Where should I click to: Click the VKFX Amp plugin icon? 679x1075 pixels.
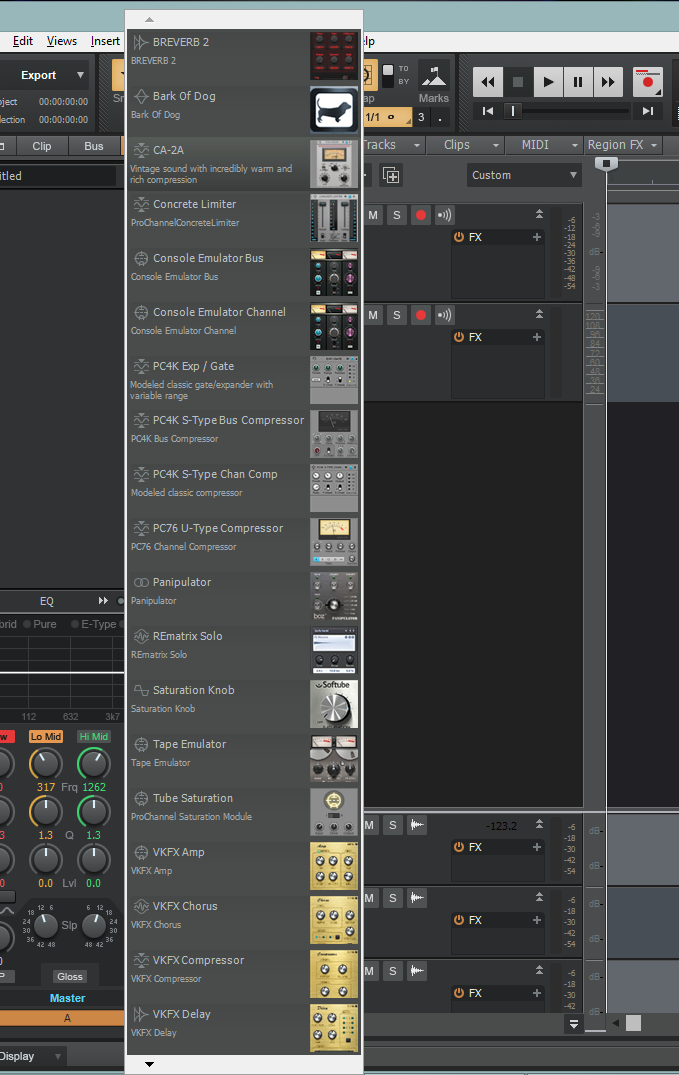[141, 852]
